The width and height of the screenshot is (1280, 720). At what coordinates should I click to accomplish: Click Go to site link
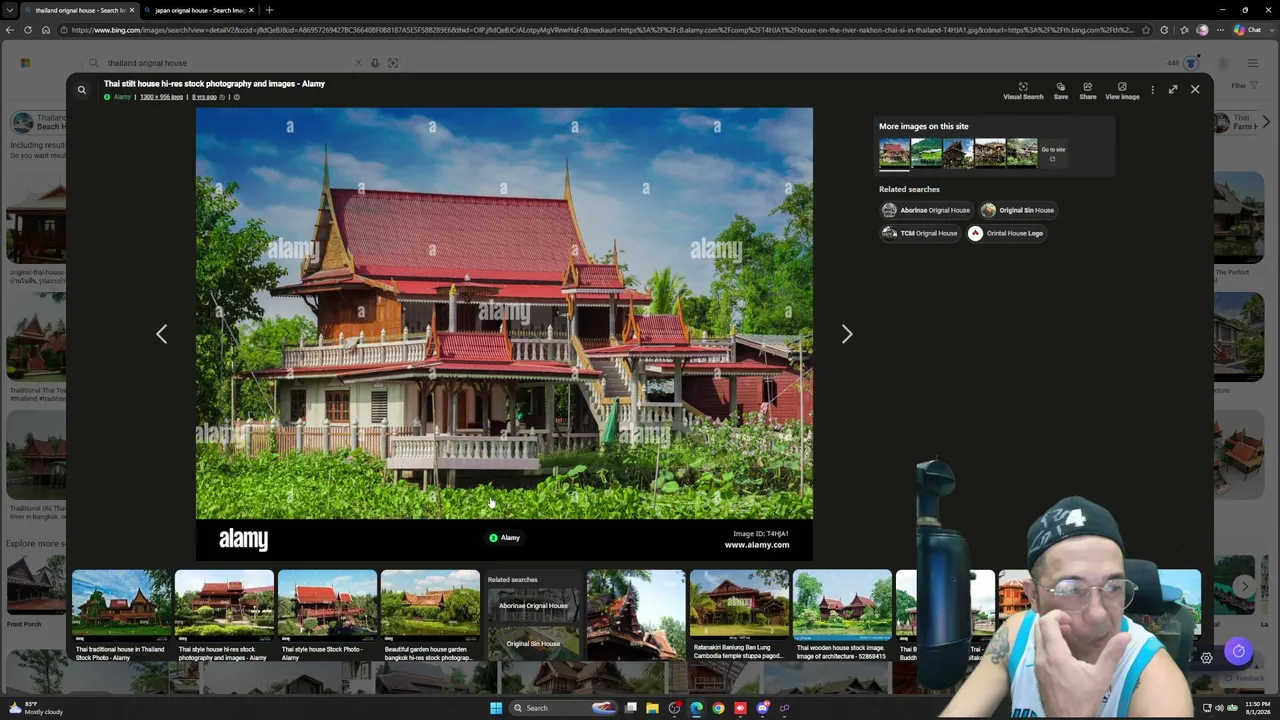[1053, 153]
